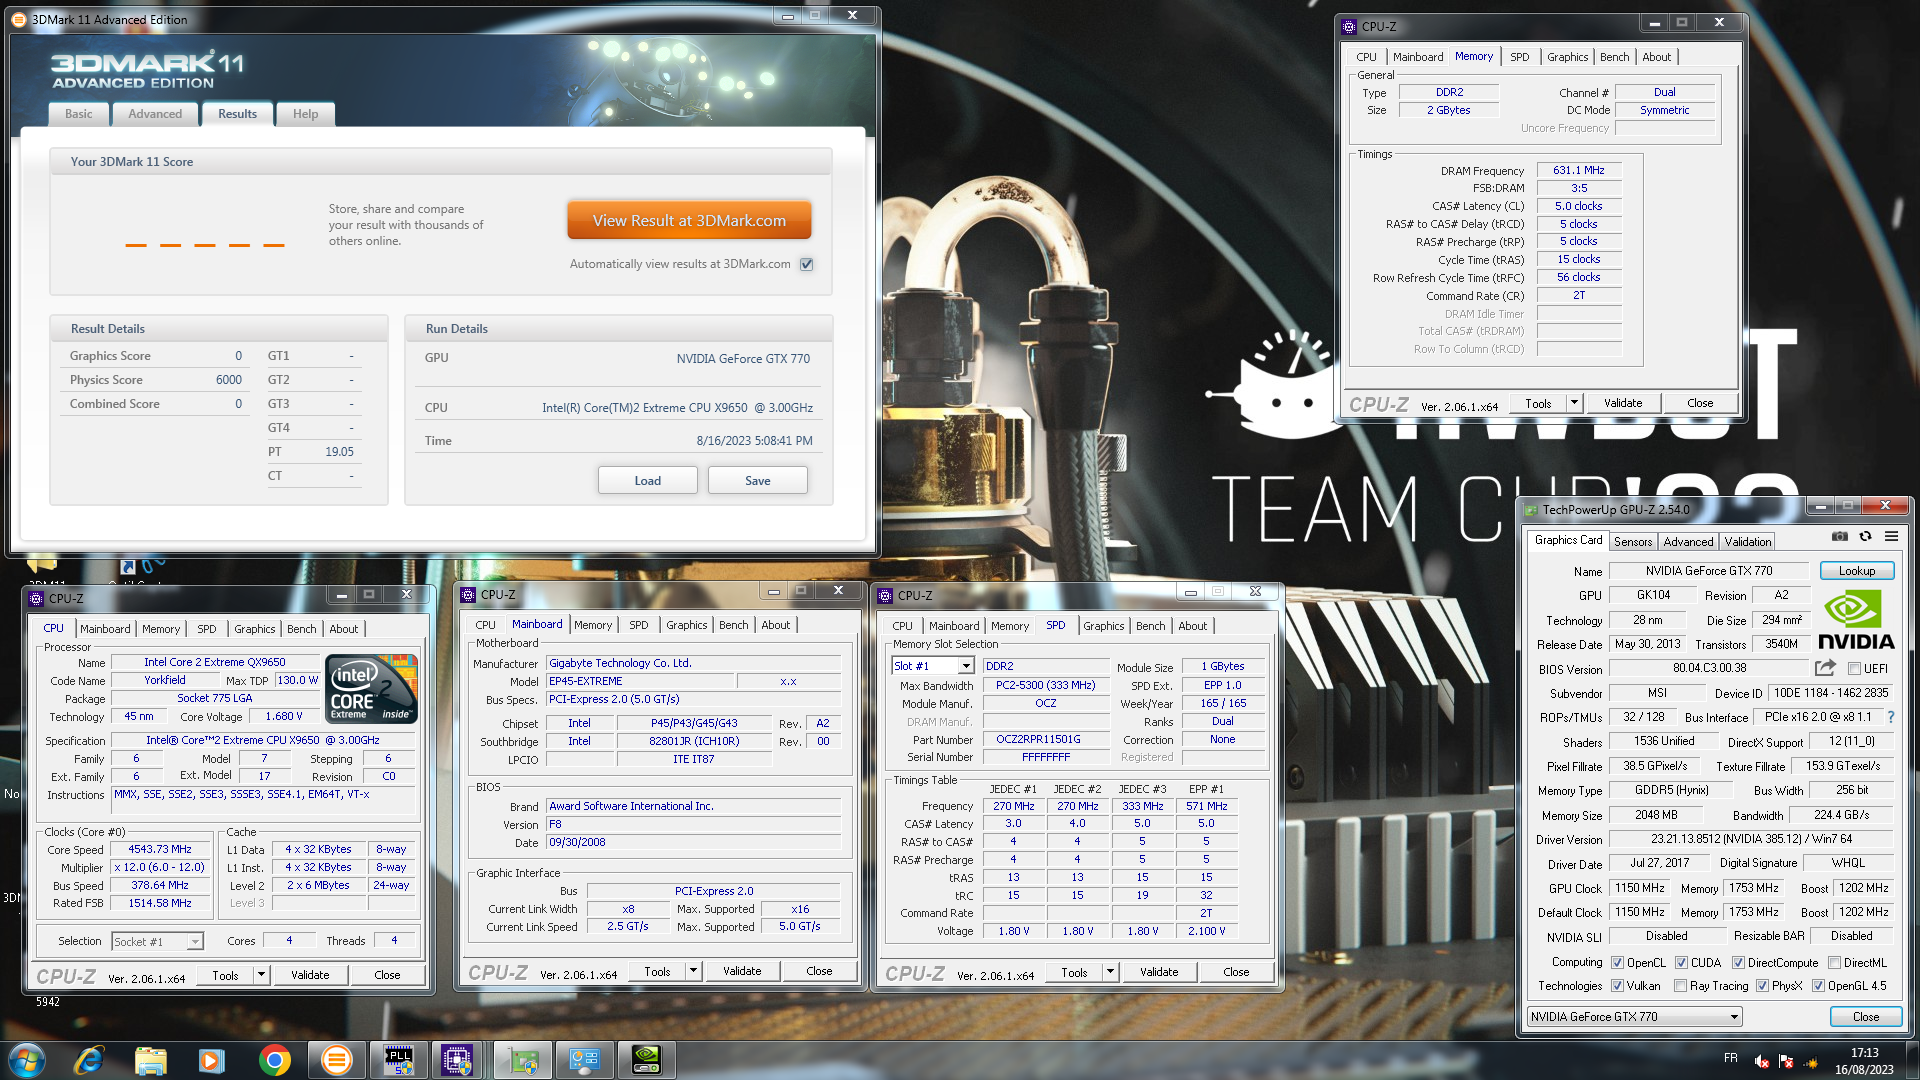Click the NVIDIA logo in GPU-Z

coord(1855,621)
